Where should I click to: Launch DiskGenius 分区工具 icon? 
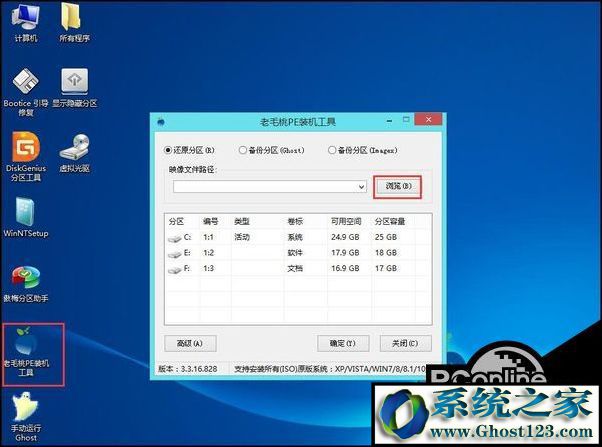[25, 157]
